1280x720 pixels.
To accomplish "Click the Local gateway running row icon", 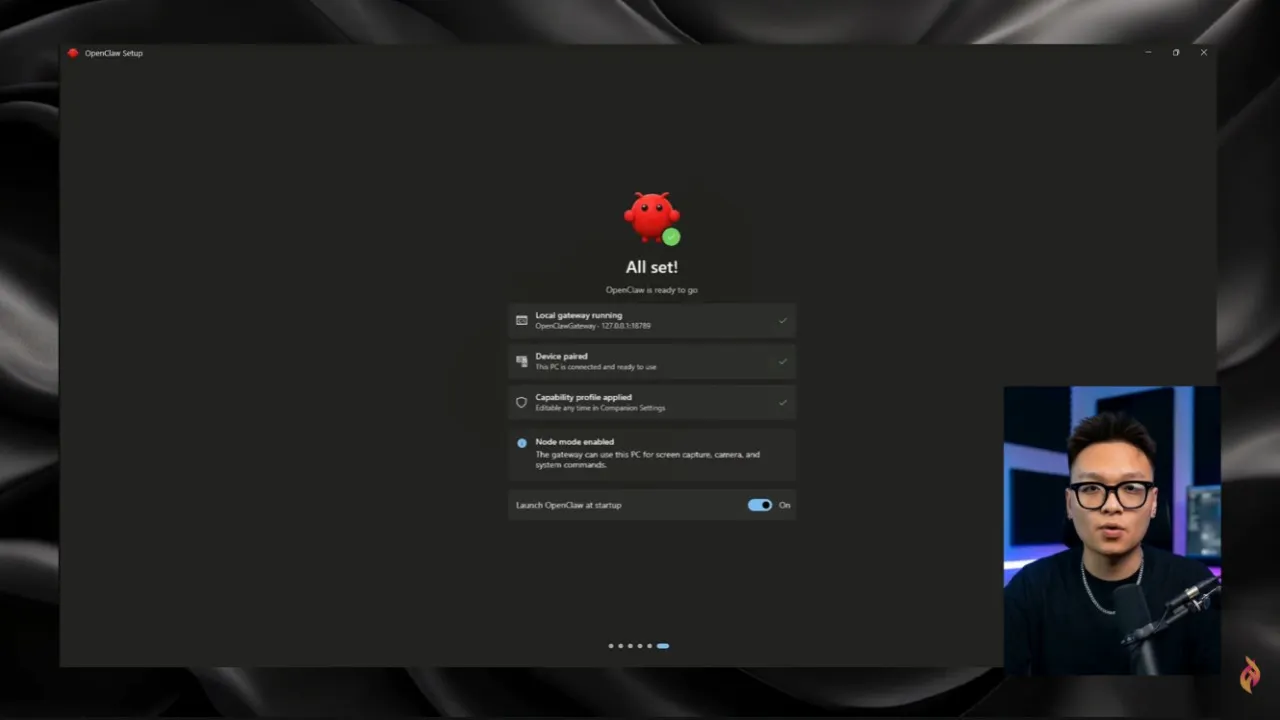I will [x=521, y=320].
